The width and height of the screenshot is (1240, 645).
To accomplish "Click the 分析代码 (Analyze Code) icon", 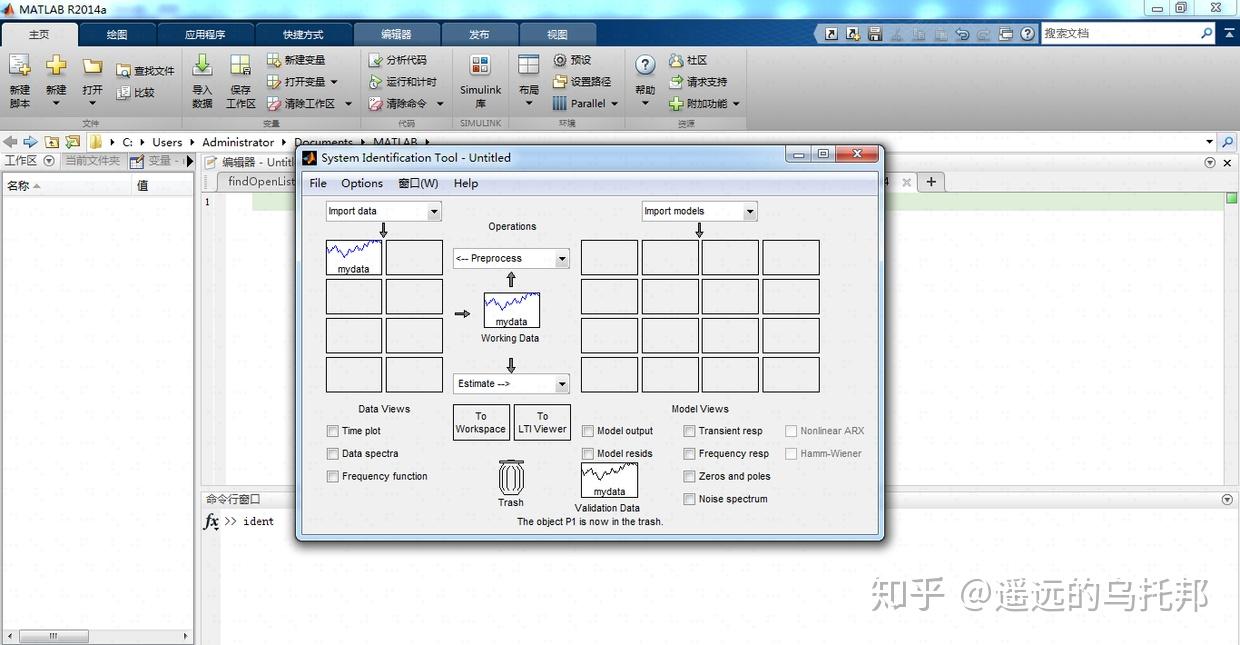I will point(398,60).
